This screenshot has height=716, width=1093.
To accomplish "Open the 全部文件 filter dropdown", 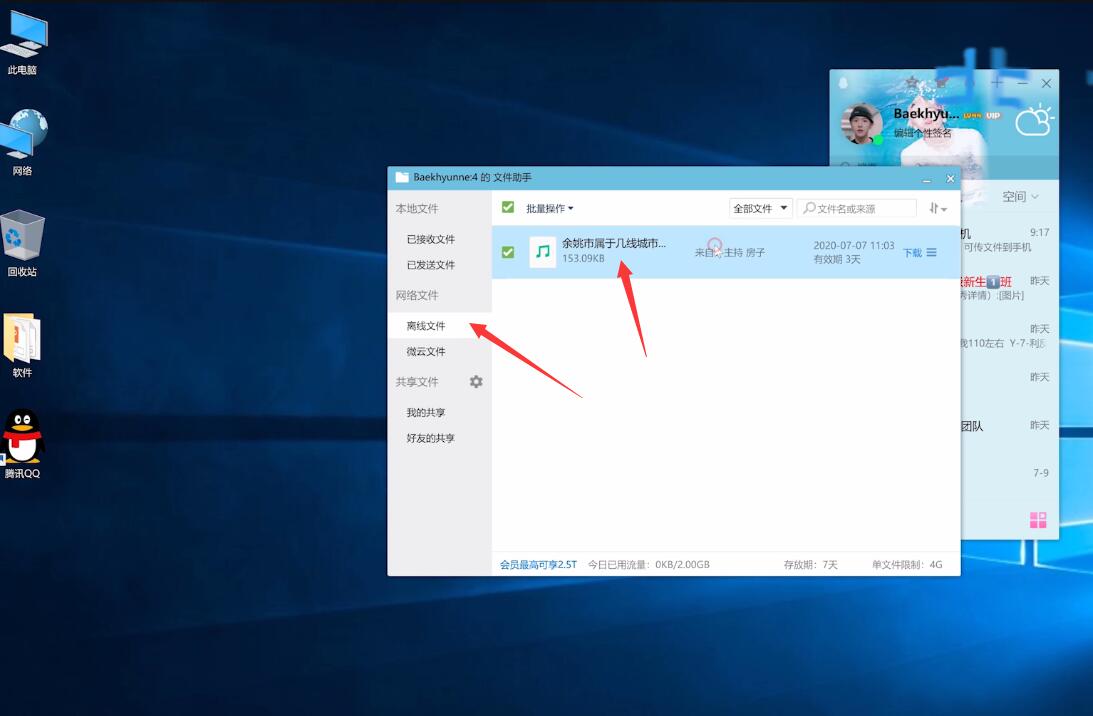I will tap(760, 208).
